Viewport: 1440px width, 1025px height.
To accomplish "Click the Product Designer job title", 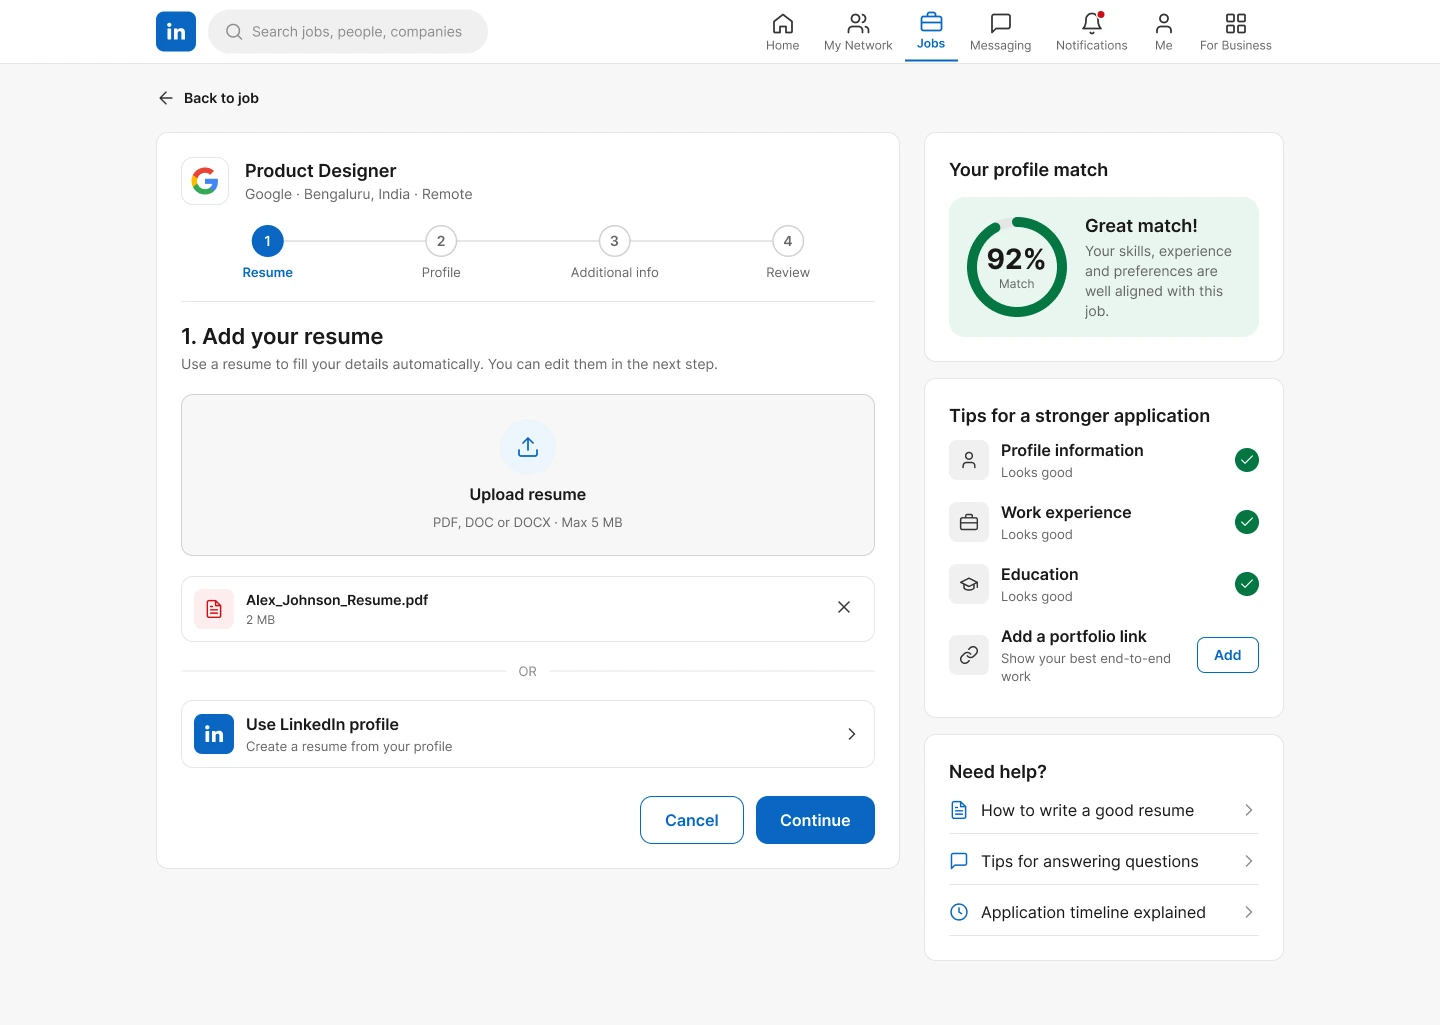I will (320, 171).
